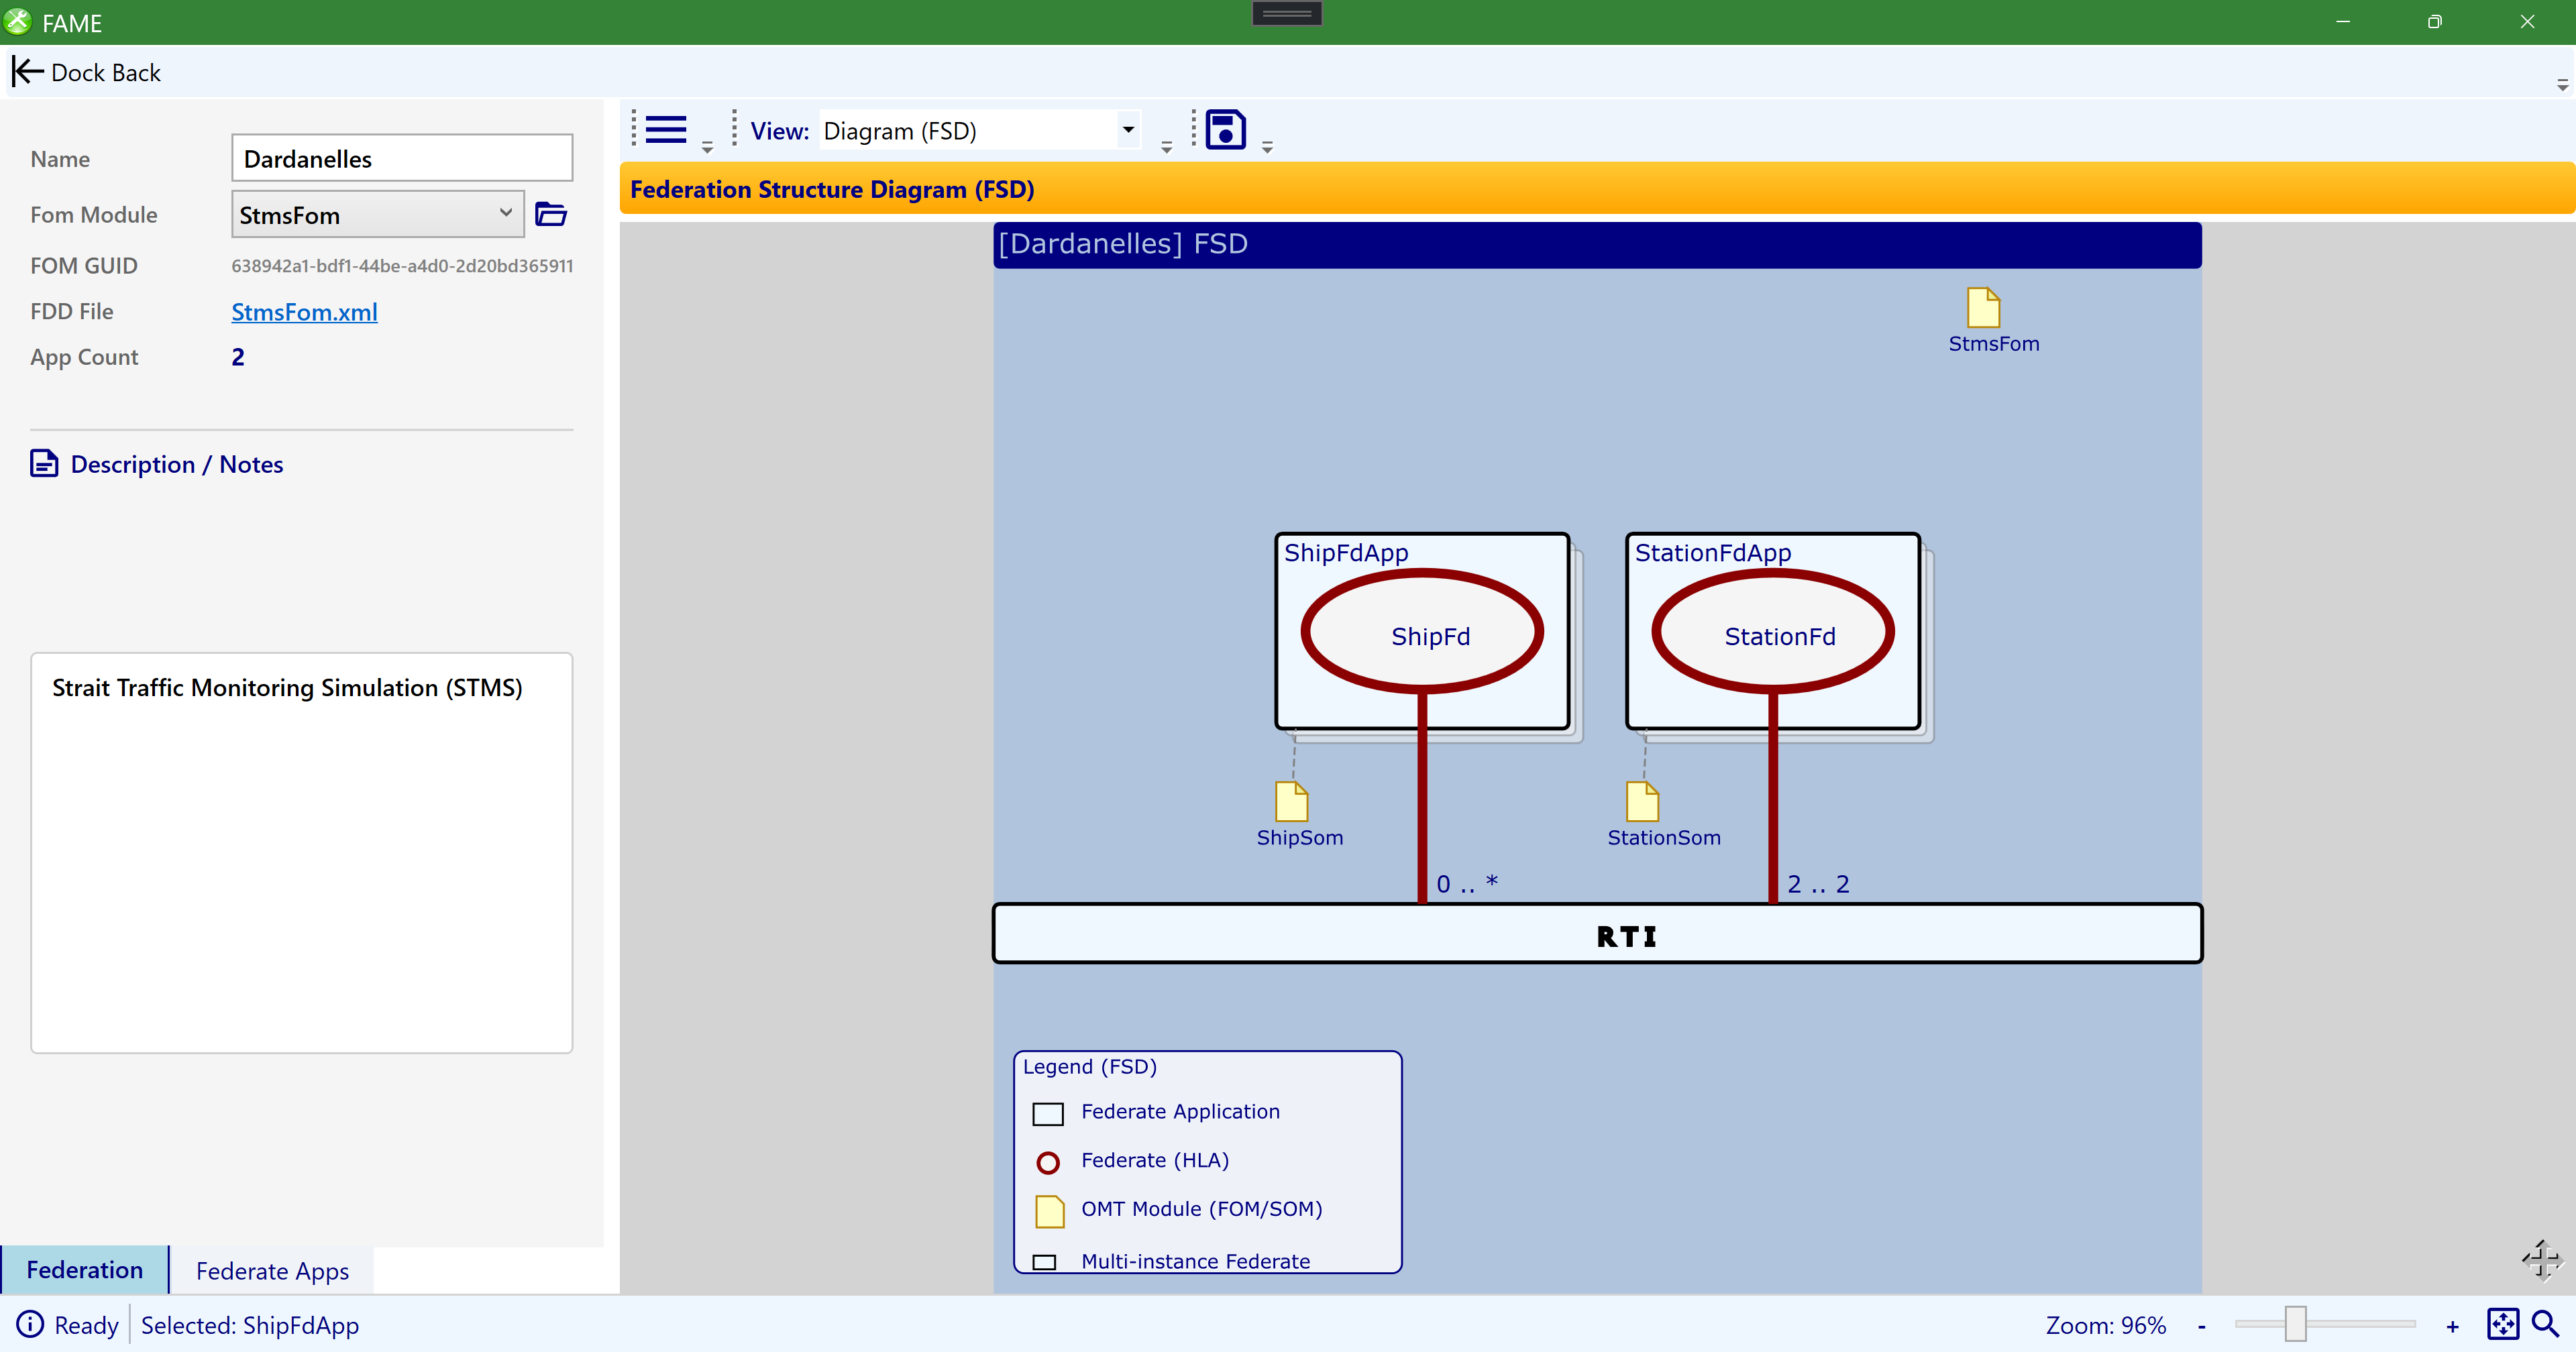Click the Legend (FSD) title

pos(1089,1066)
